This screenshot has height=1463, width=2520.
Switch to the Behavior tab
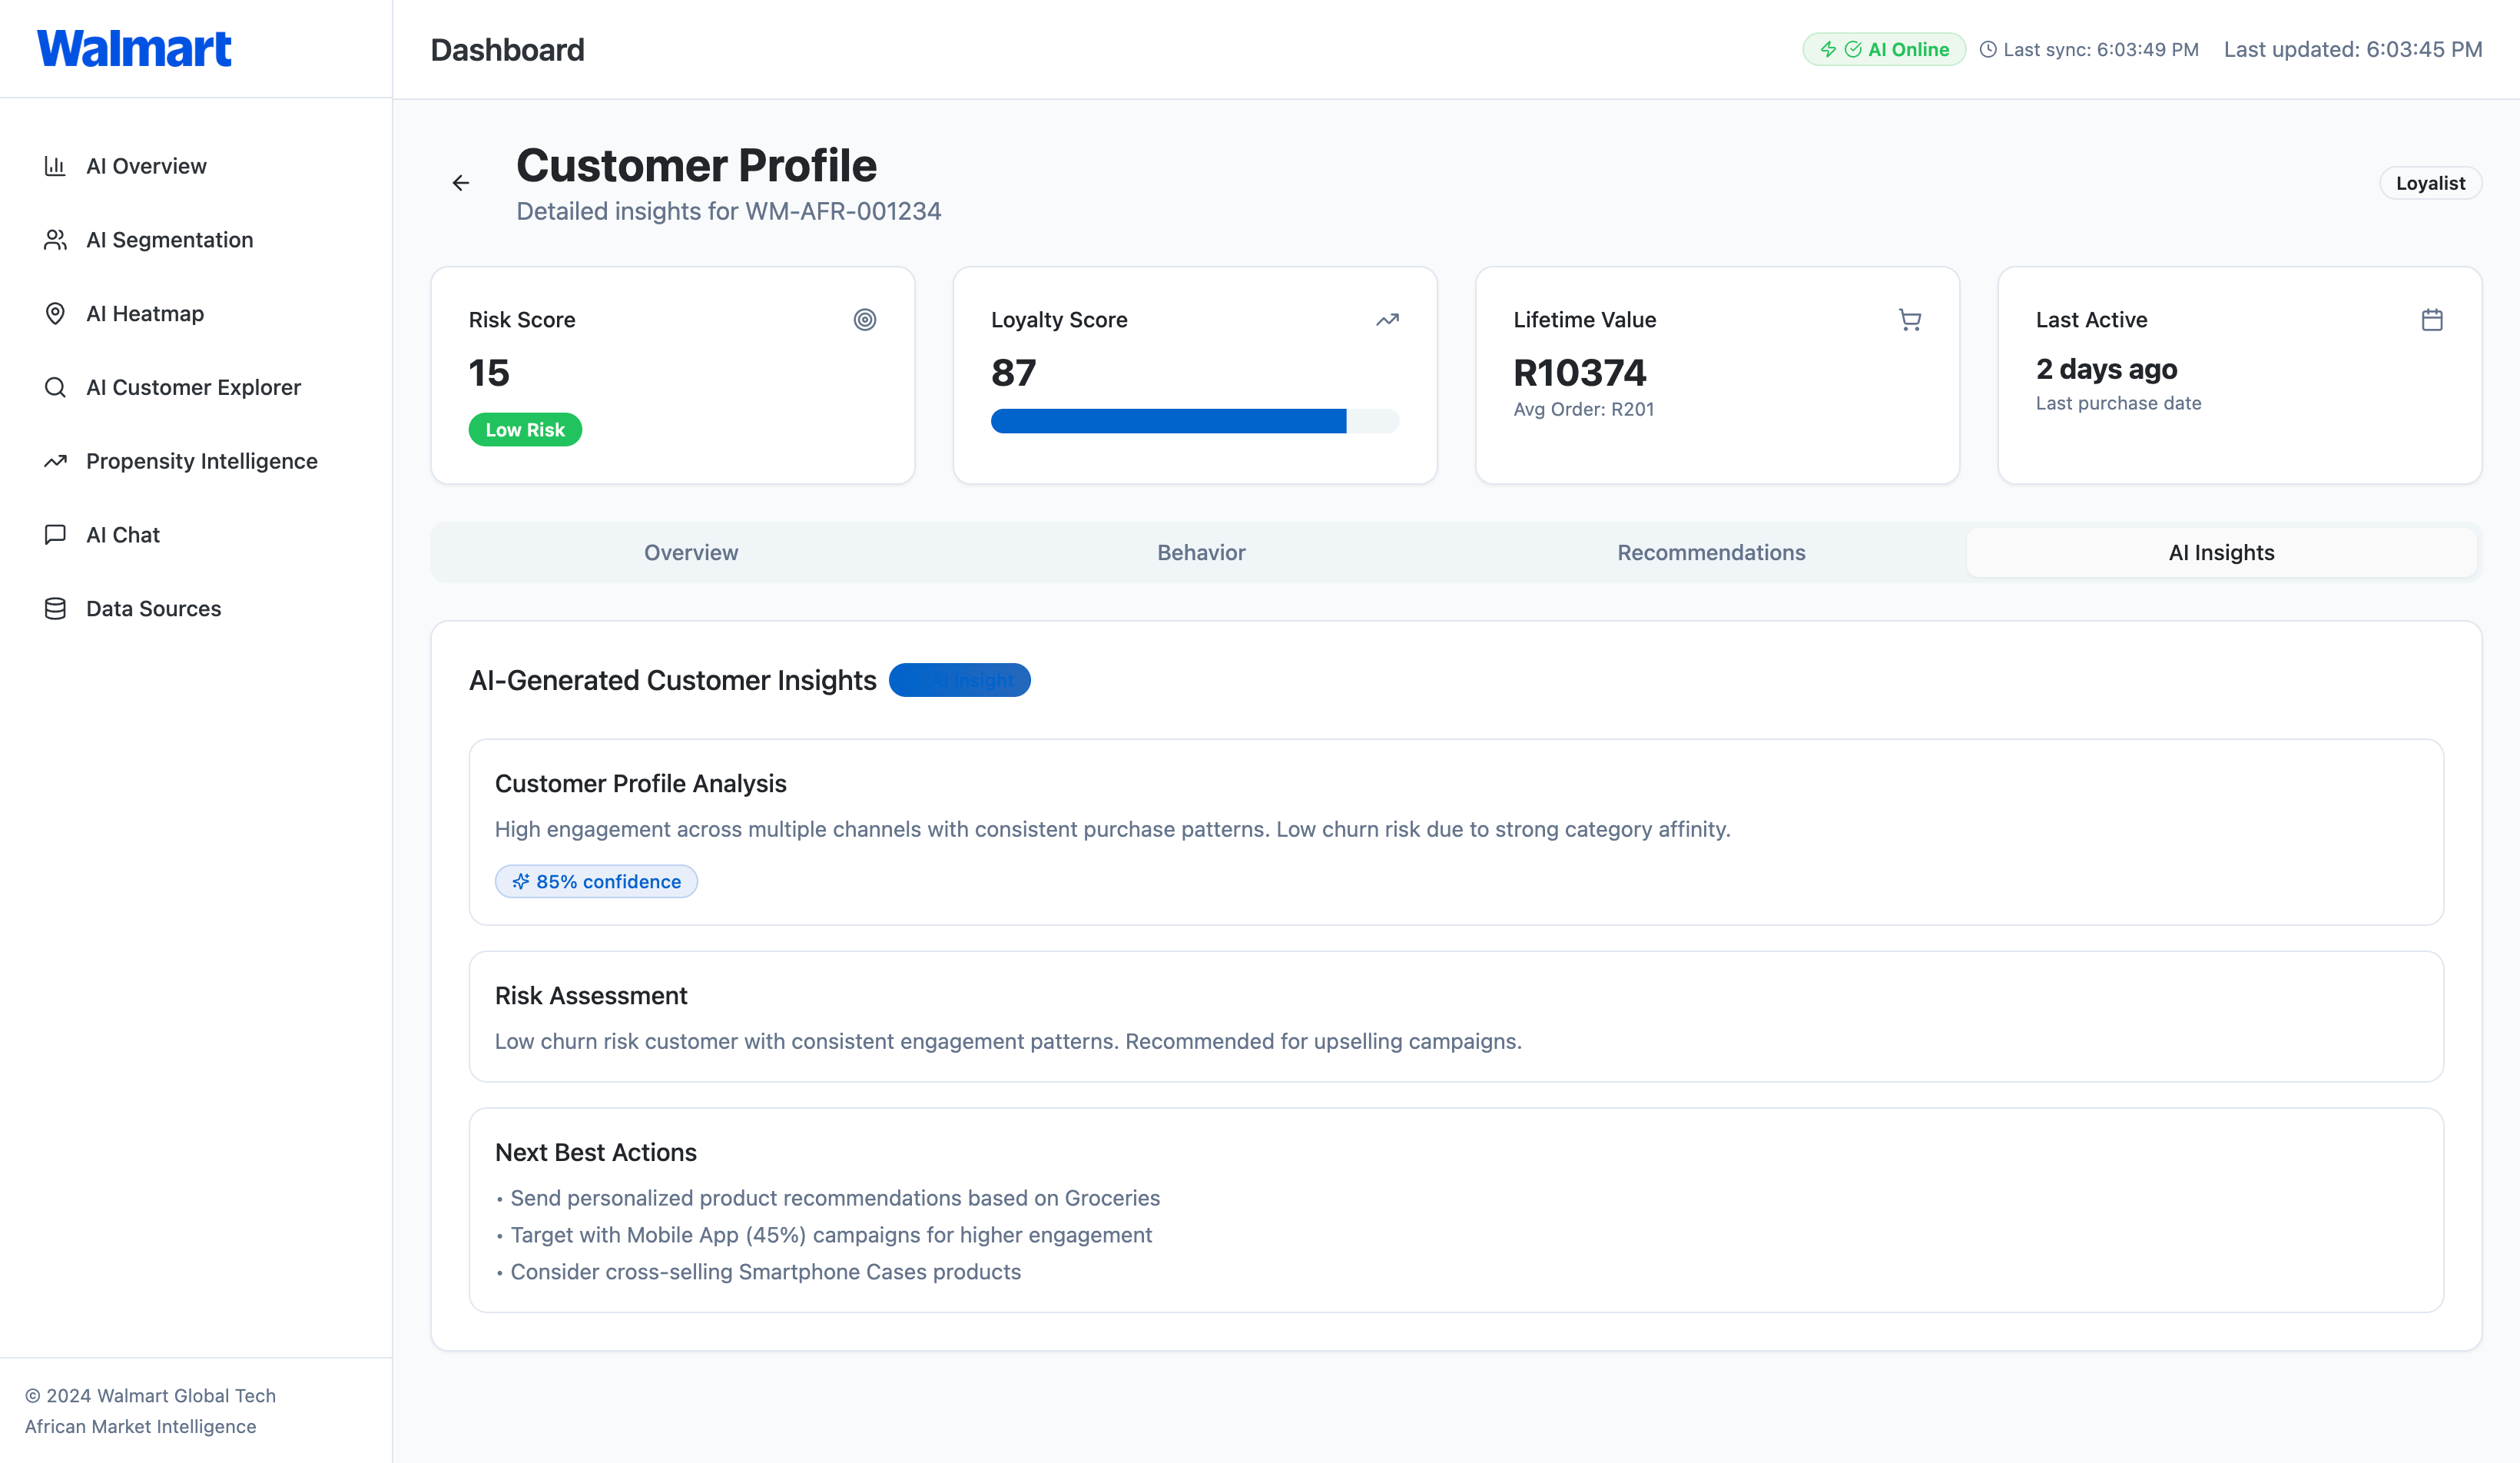(1201, 553)
